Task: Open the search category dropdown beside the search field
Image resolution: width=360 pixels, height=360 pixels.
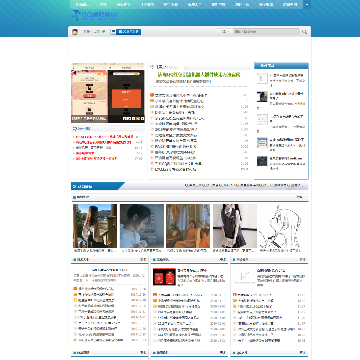Action: tap(225, 32)
